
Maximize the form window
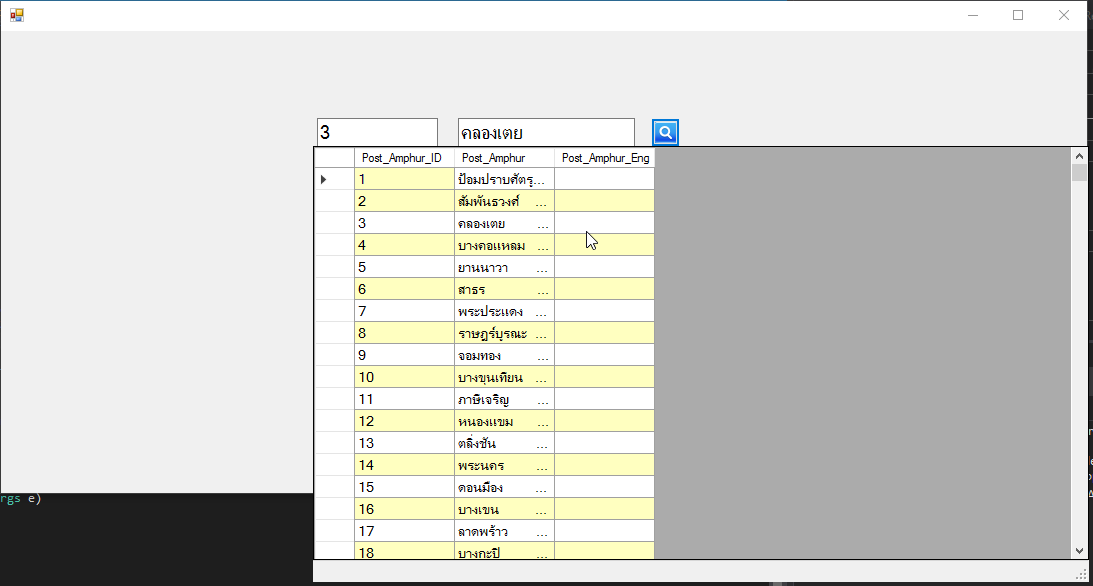(1018, 15)
